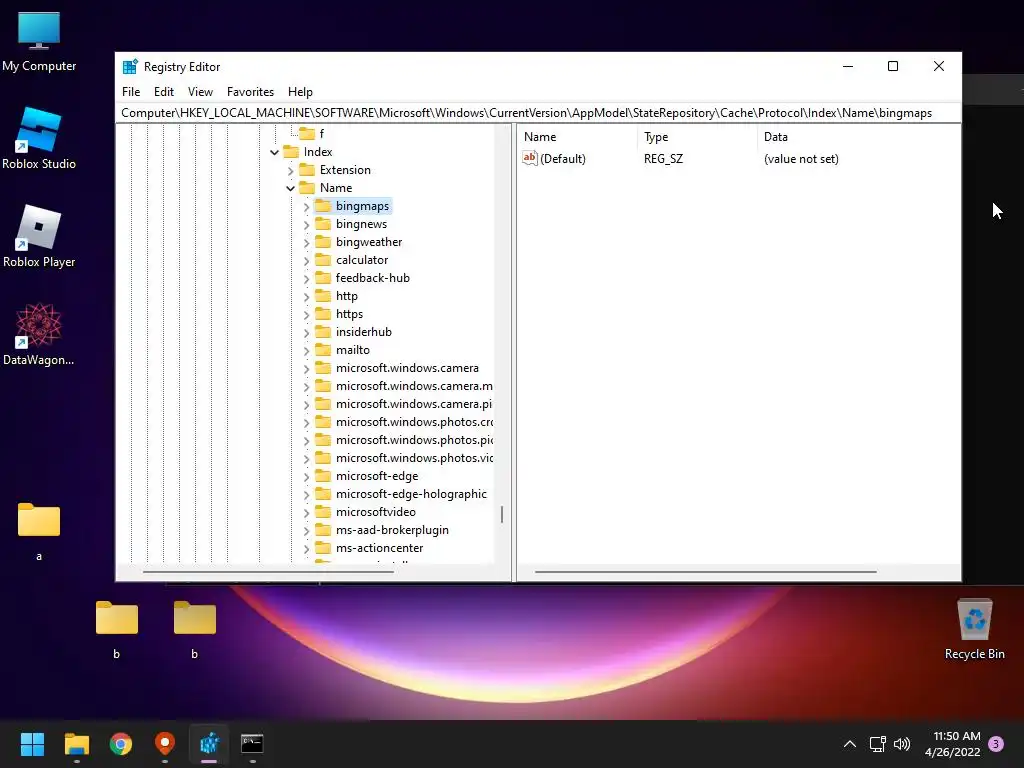
Task: Open the View menu
Action: point(200,92)
